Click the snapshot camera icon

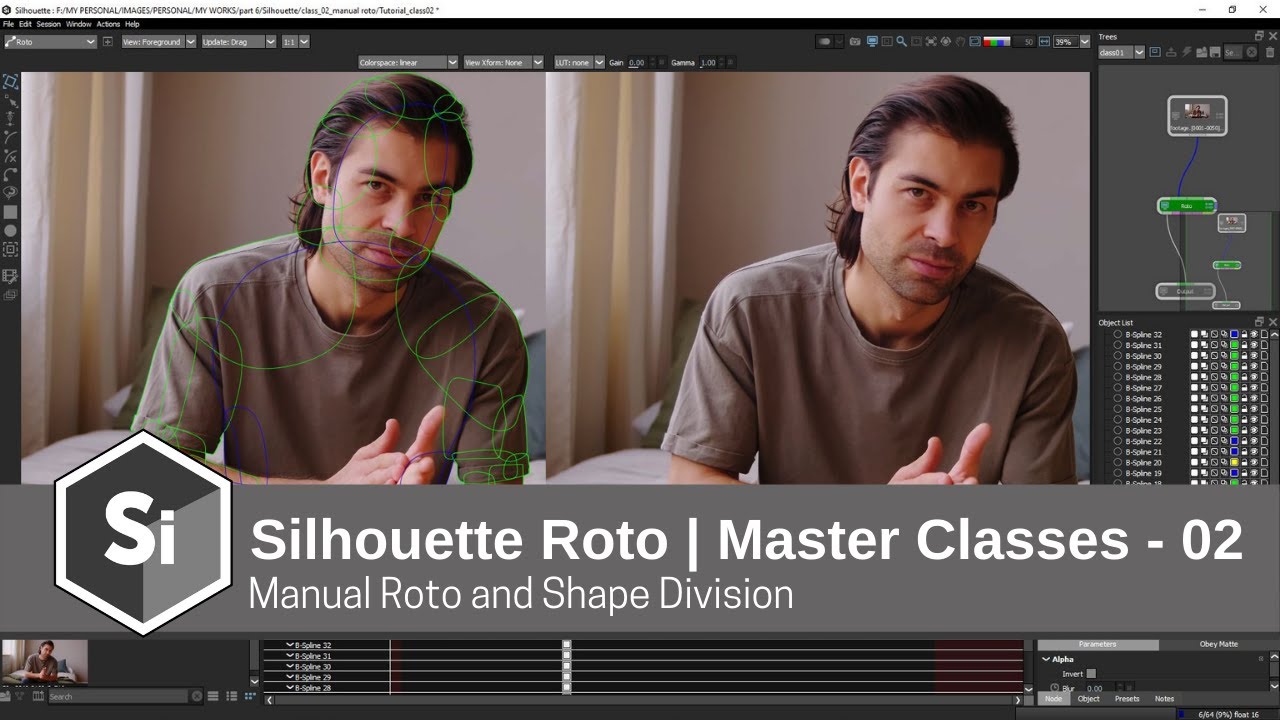pos(855,42)
